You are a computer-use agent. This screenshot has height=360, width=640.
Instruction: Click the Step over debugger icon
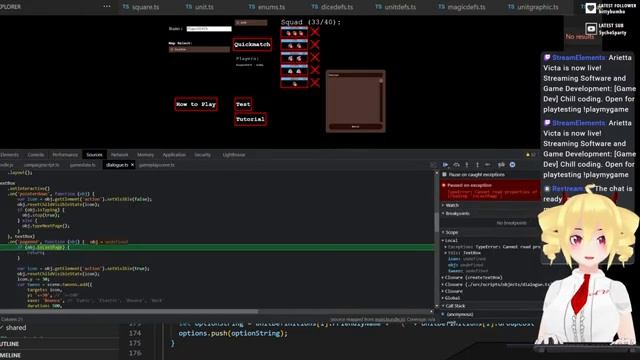[456, 164]
